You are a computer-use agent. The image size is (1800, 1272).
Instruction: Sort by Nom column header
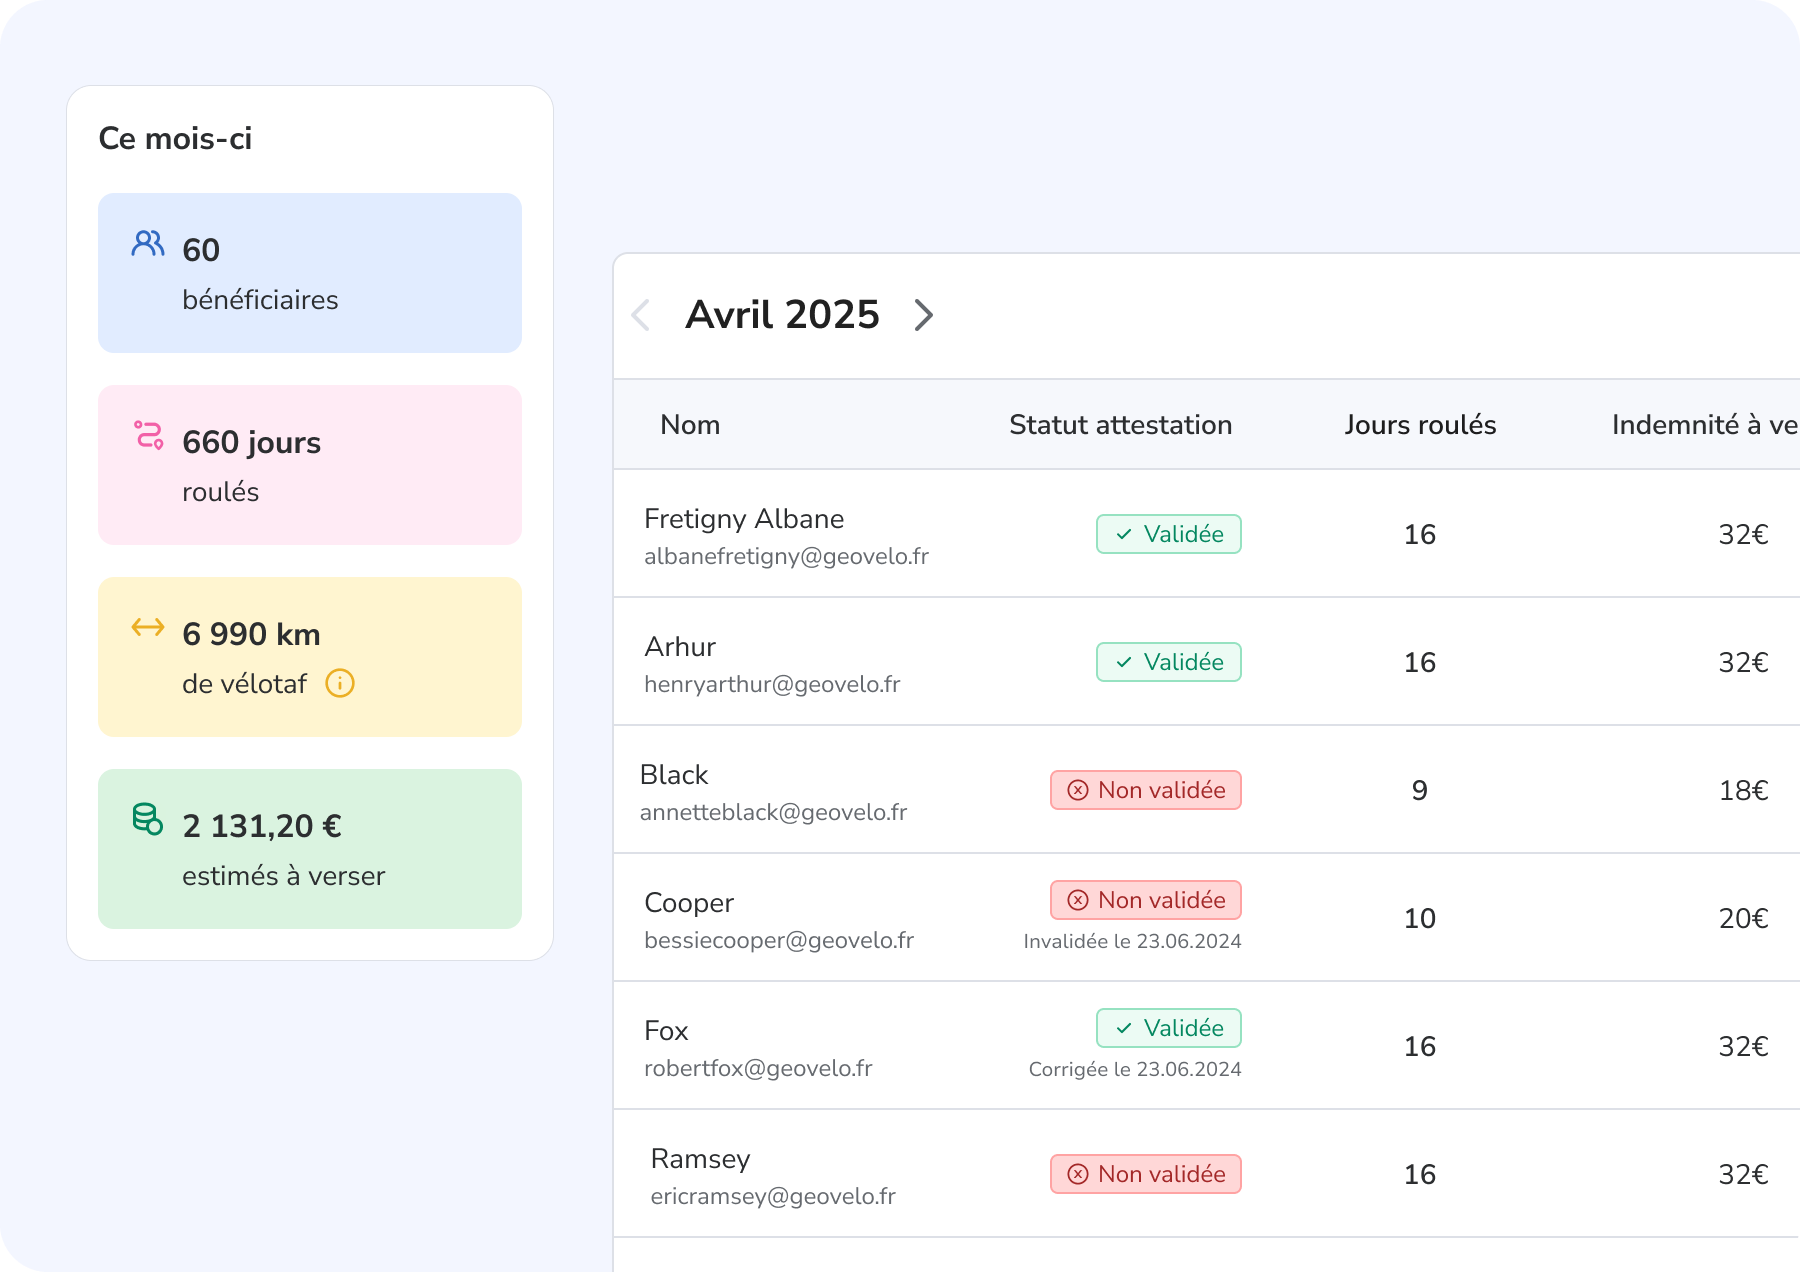coord(690,425)
